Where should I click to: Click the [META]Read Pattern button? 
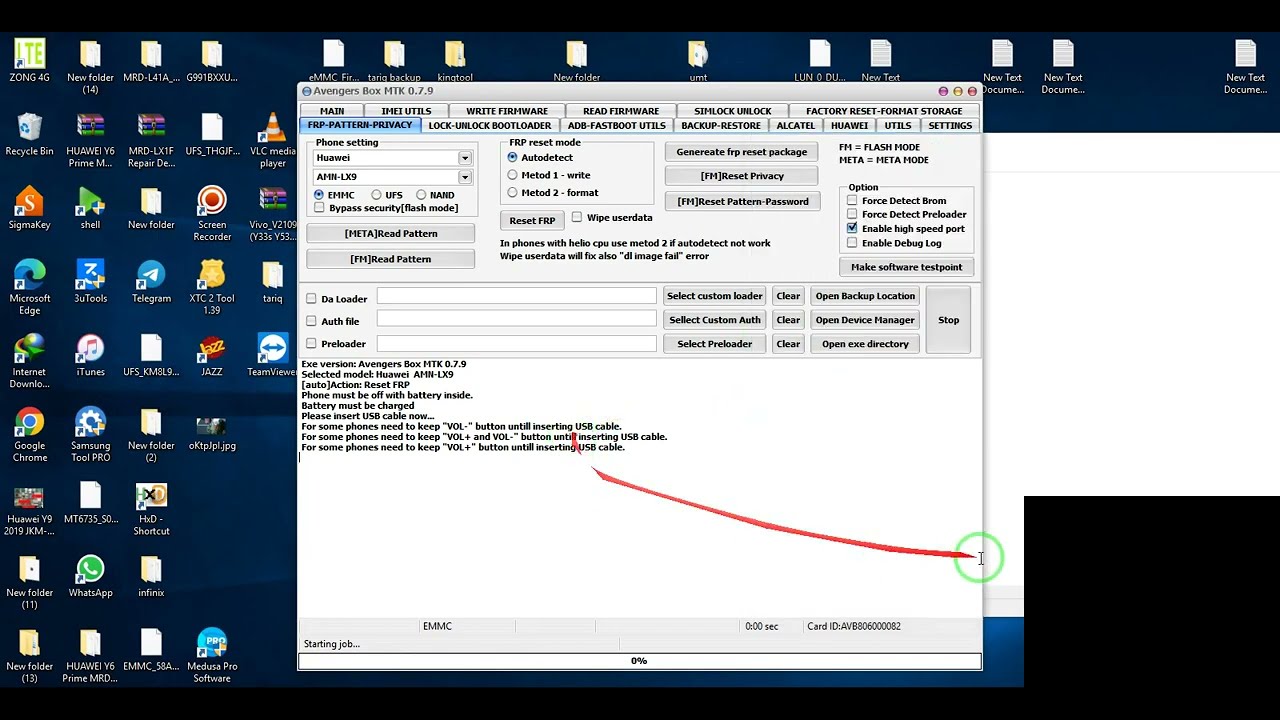click(x=391, y=233)
